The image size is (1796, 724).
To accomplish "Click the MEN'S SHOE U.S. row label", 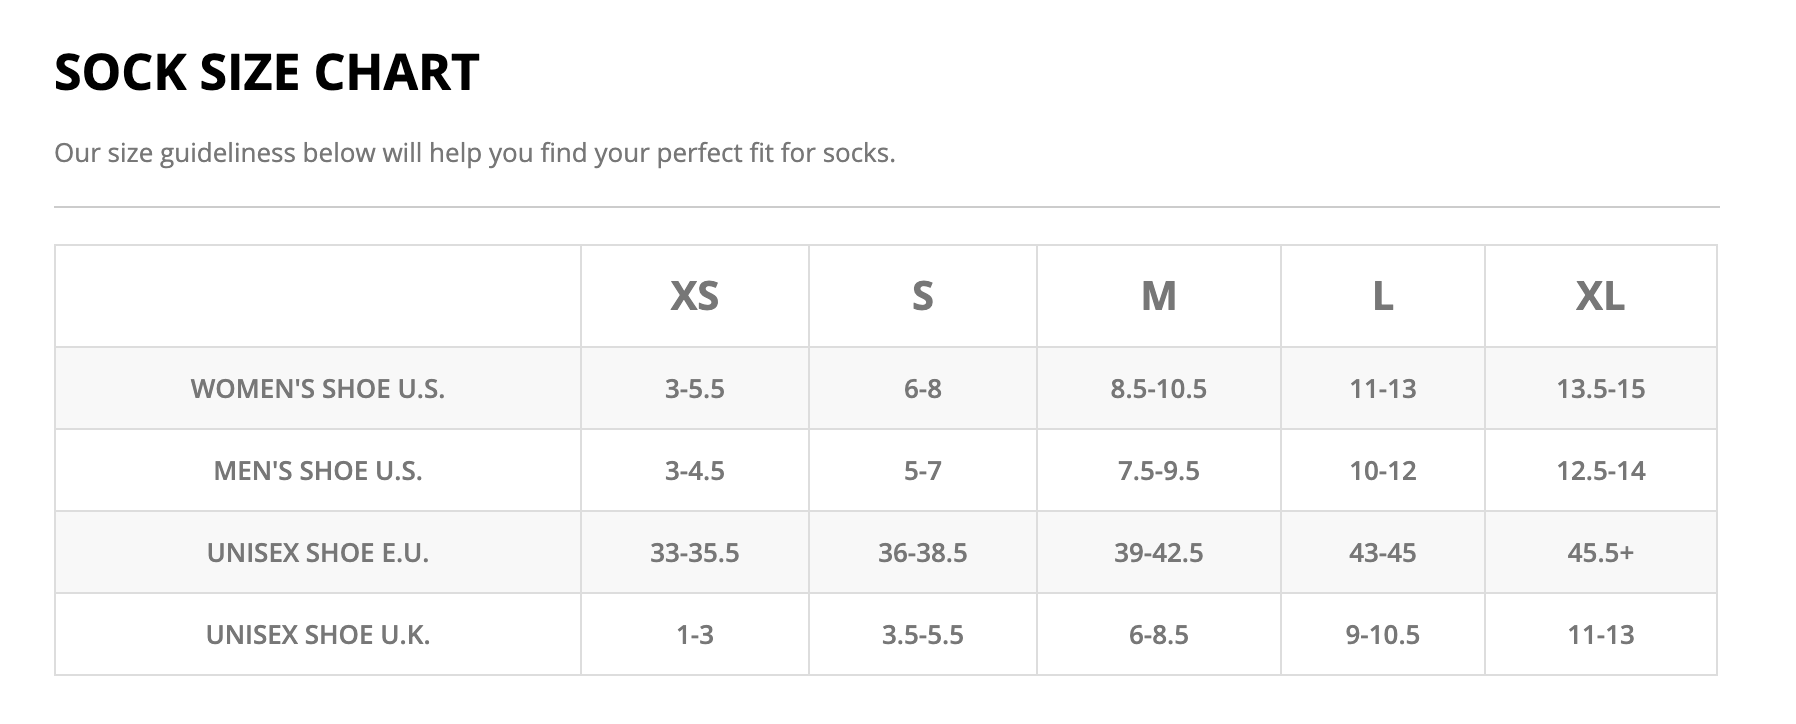I will point(318,470).
